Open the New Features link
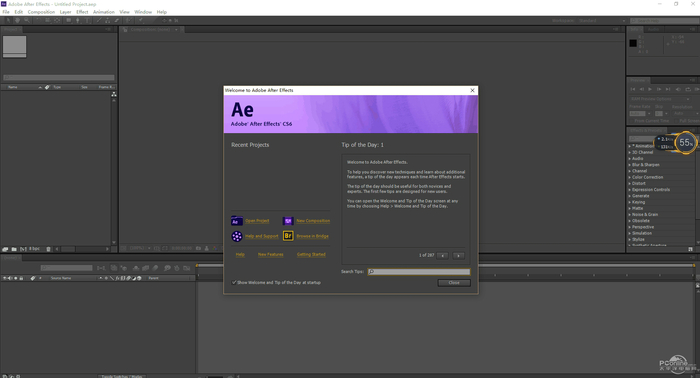 (x=271, y=254)
